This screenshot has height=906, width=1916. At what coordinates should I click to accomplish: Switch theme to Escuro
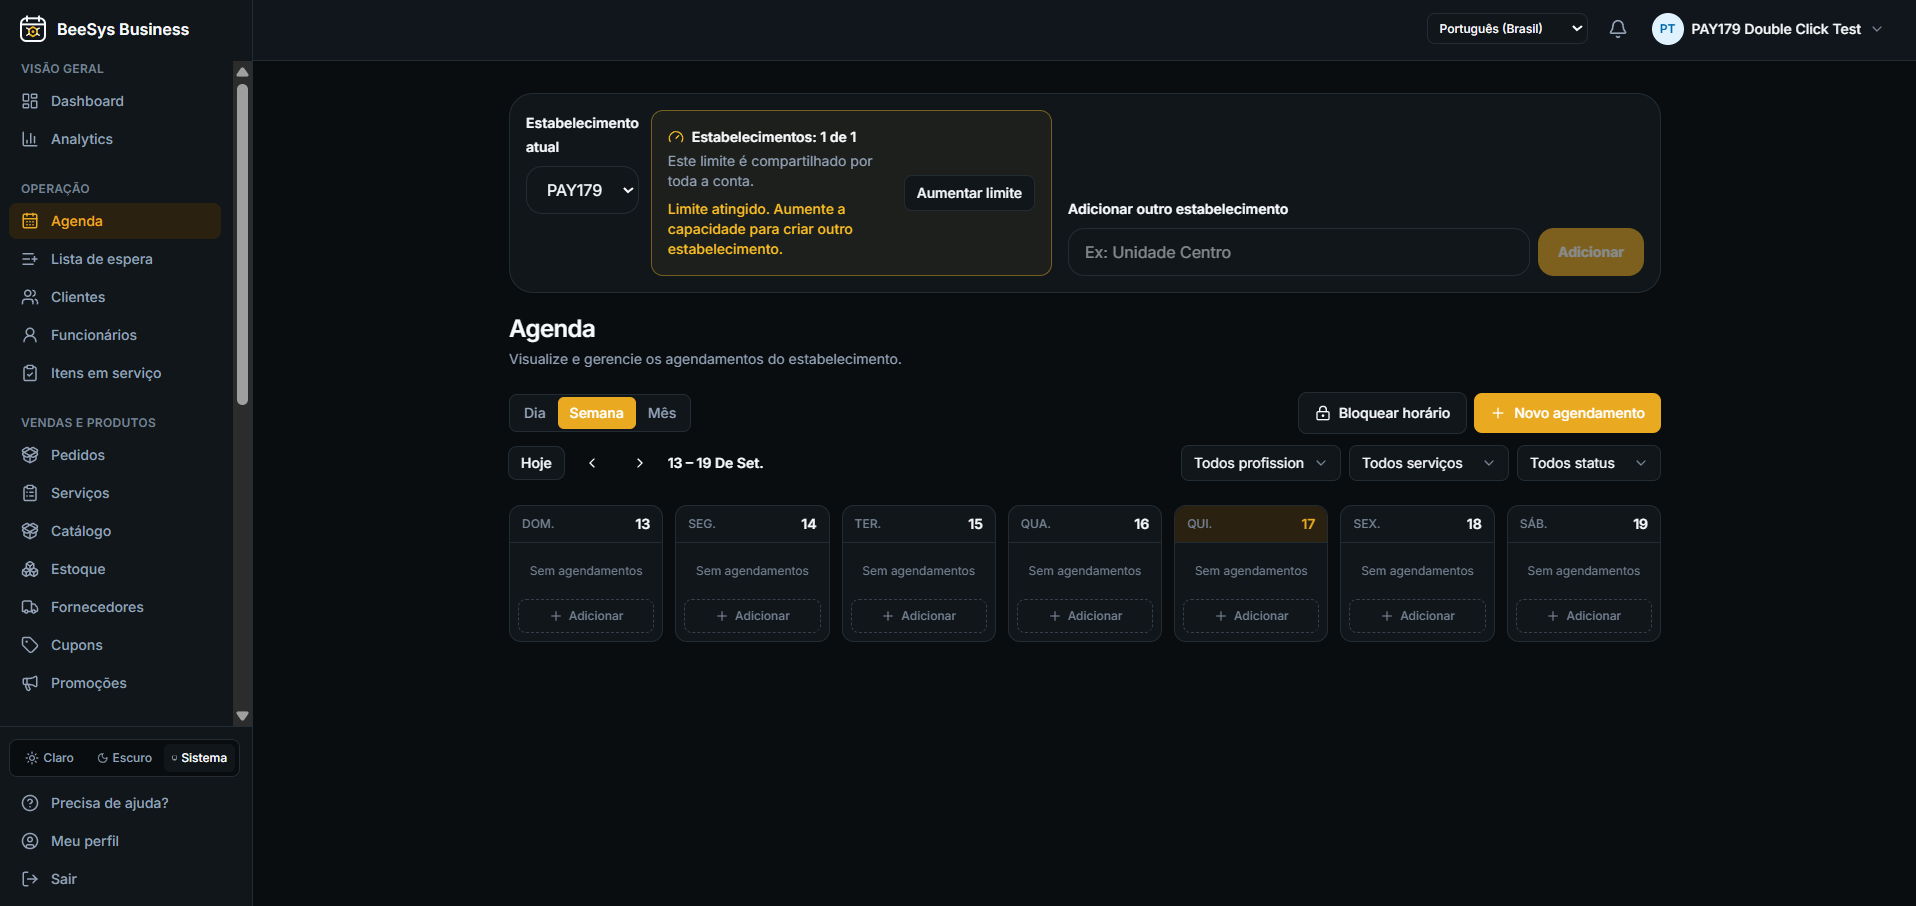click(125, 758)
